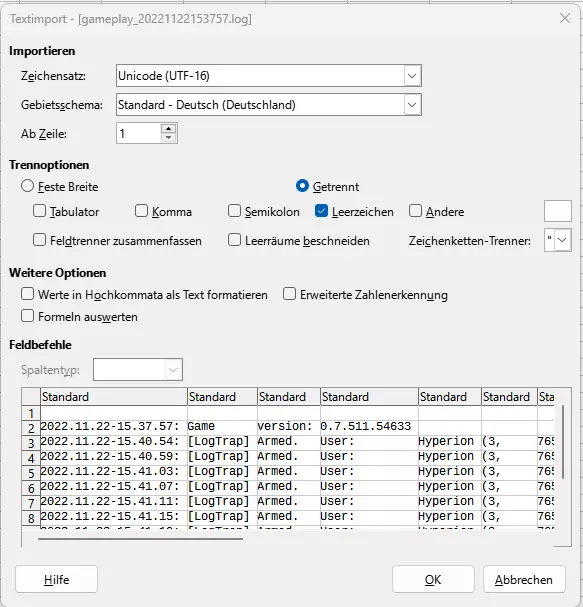Click row number 1 in preview

[x=31, y=414]
